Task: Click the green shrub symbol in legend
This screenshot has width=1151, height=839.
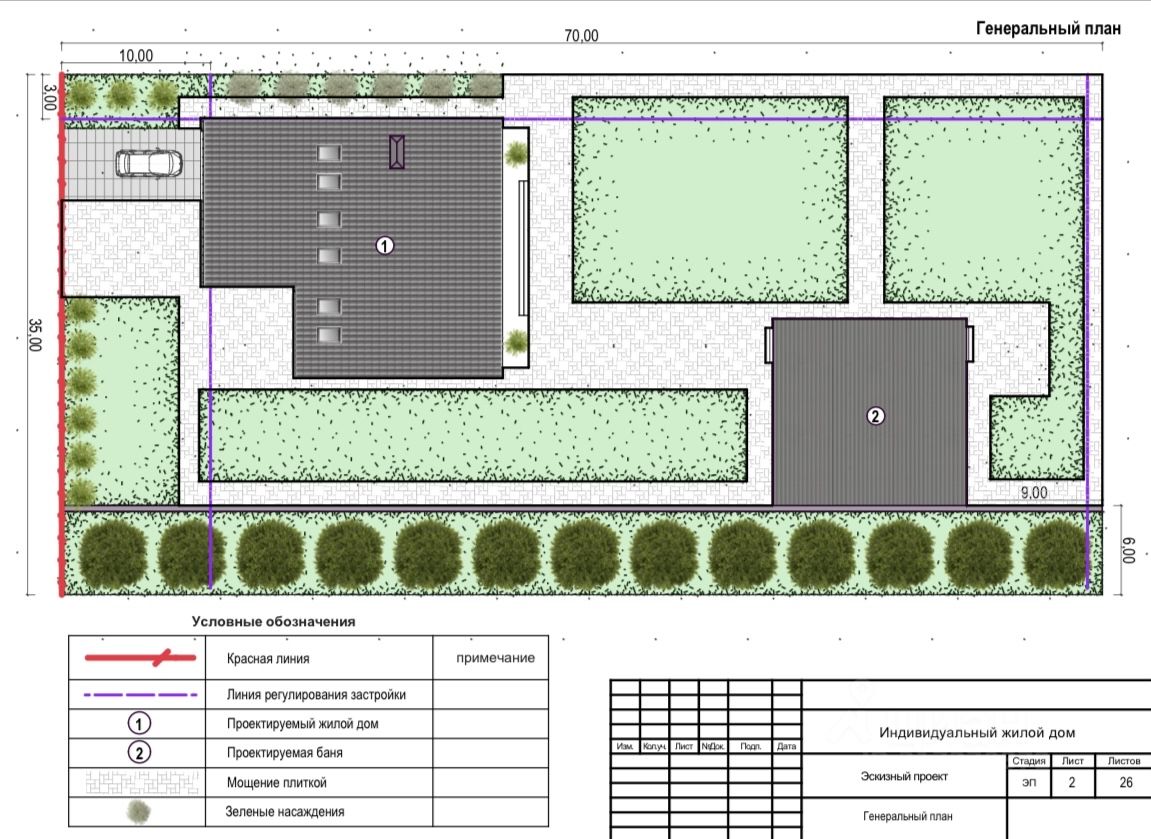Action: pyautogui.click(x=138, y=812)
